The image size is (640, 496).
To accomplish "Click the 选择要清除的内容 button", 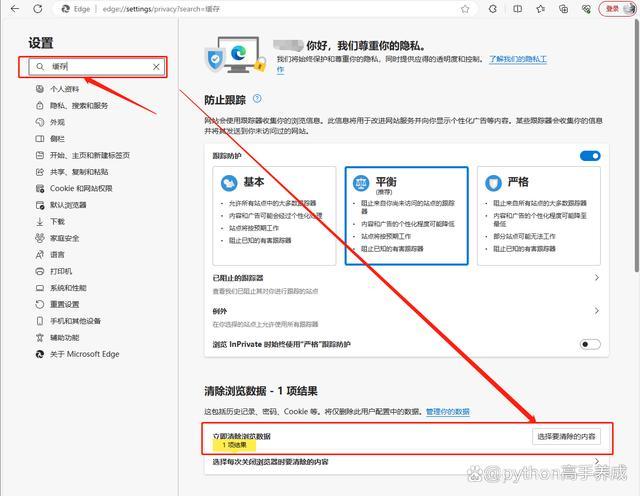I will (566, 437).
